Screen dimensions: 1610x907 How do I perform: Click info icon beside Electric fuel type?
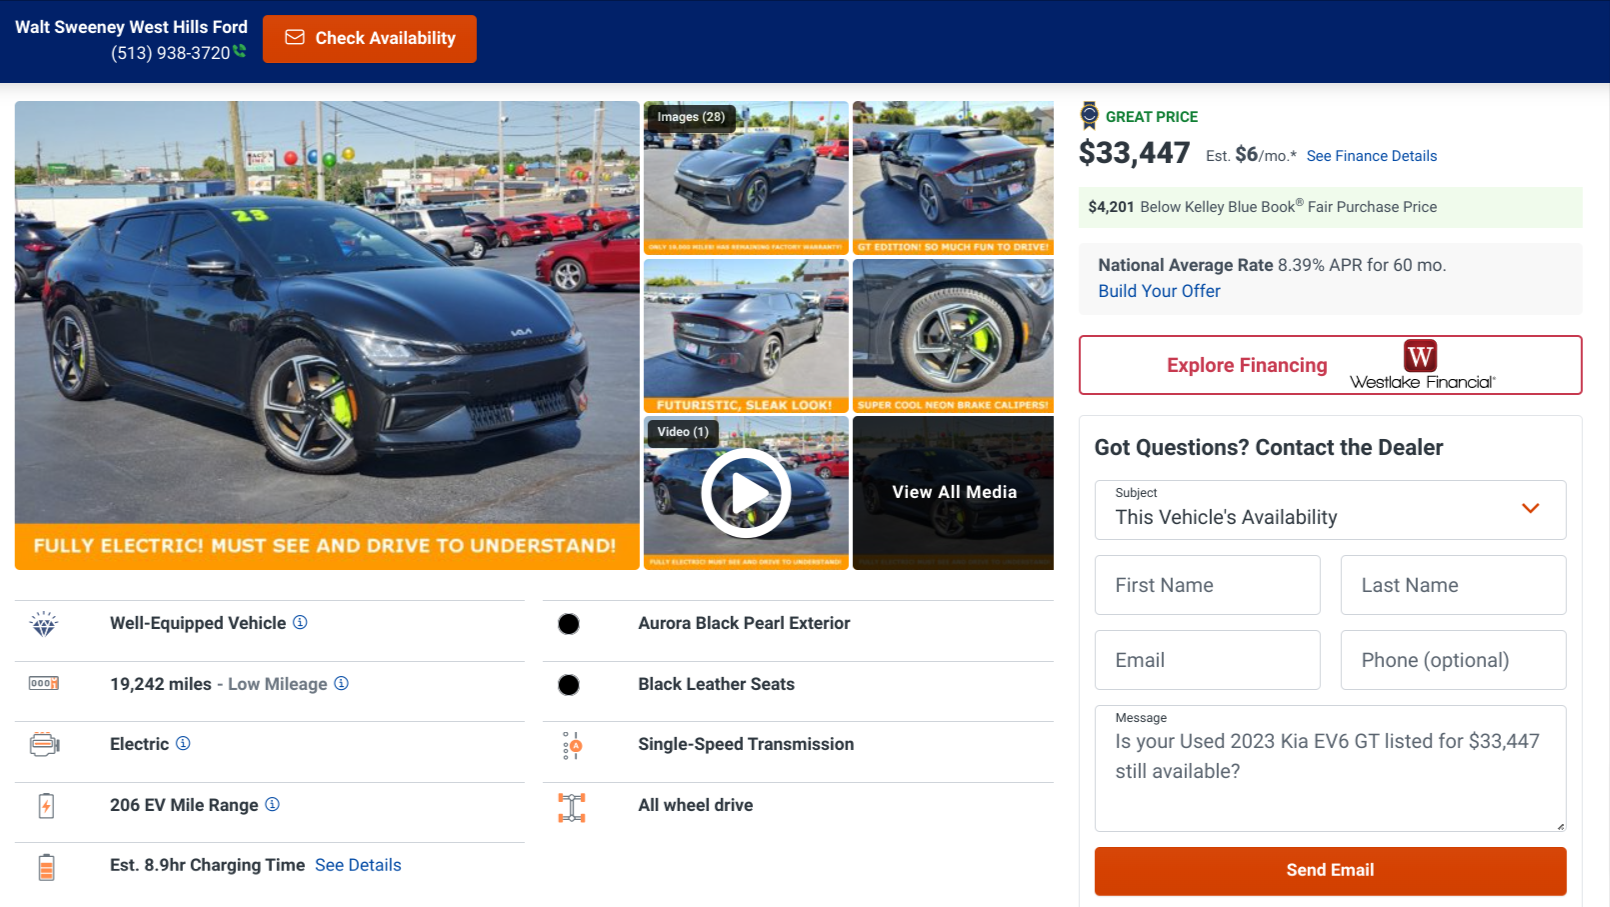pos(183,743)
